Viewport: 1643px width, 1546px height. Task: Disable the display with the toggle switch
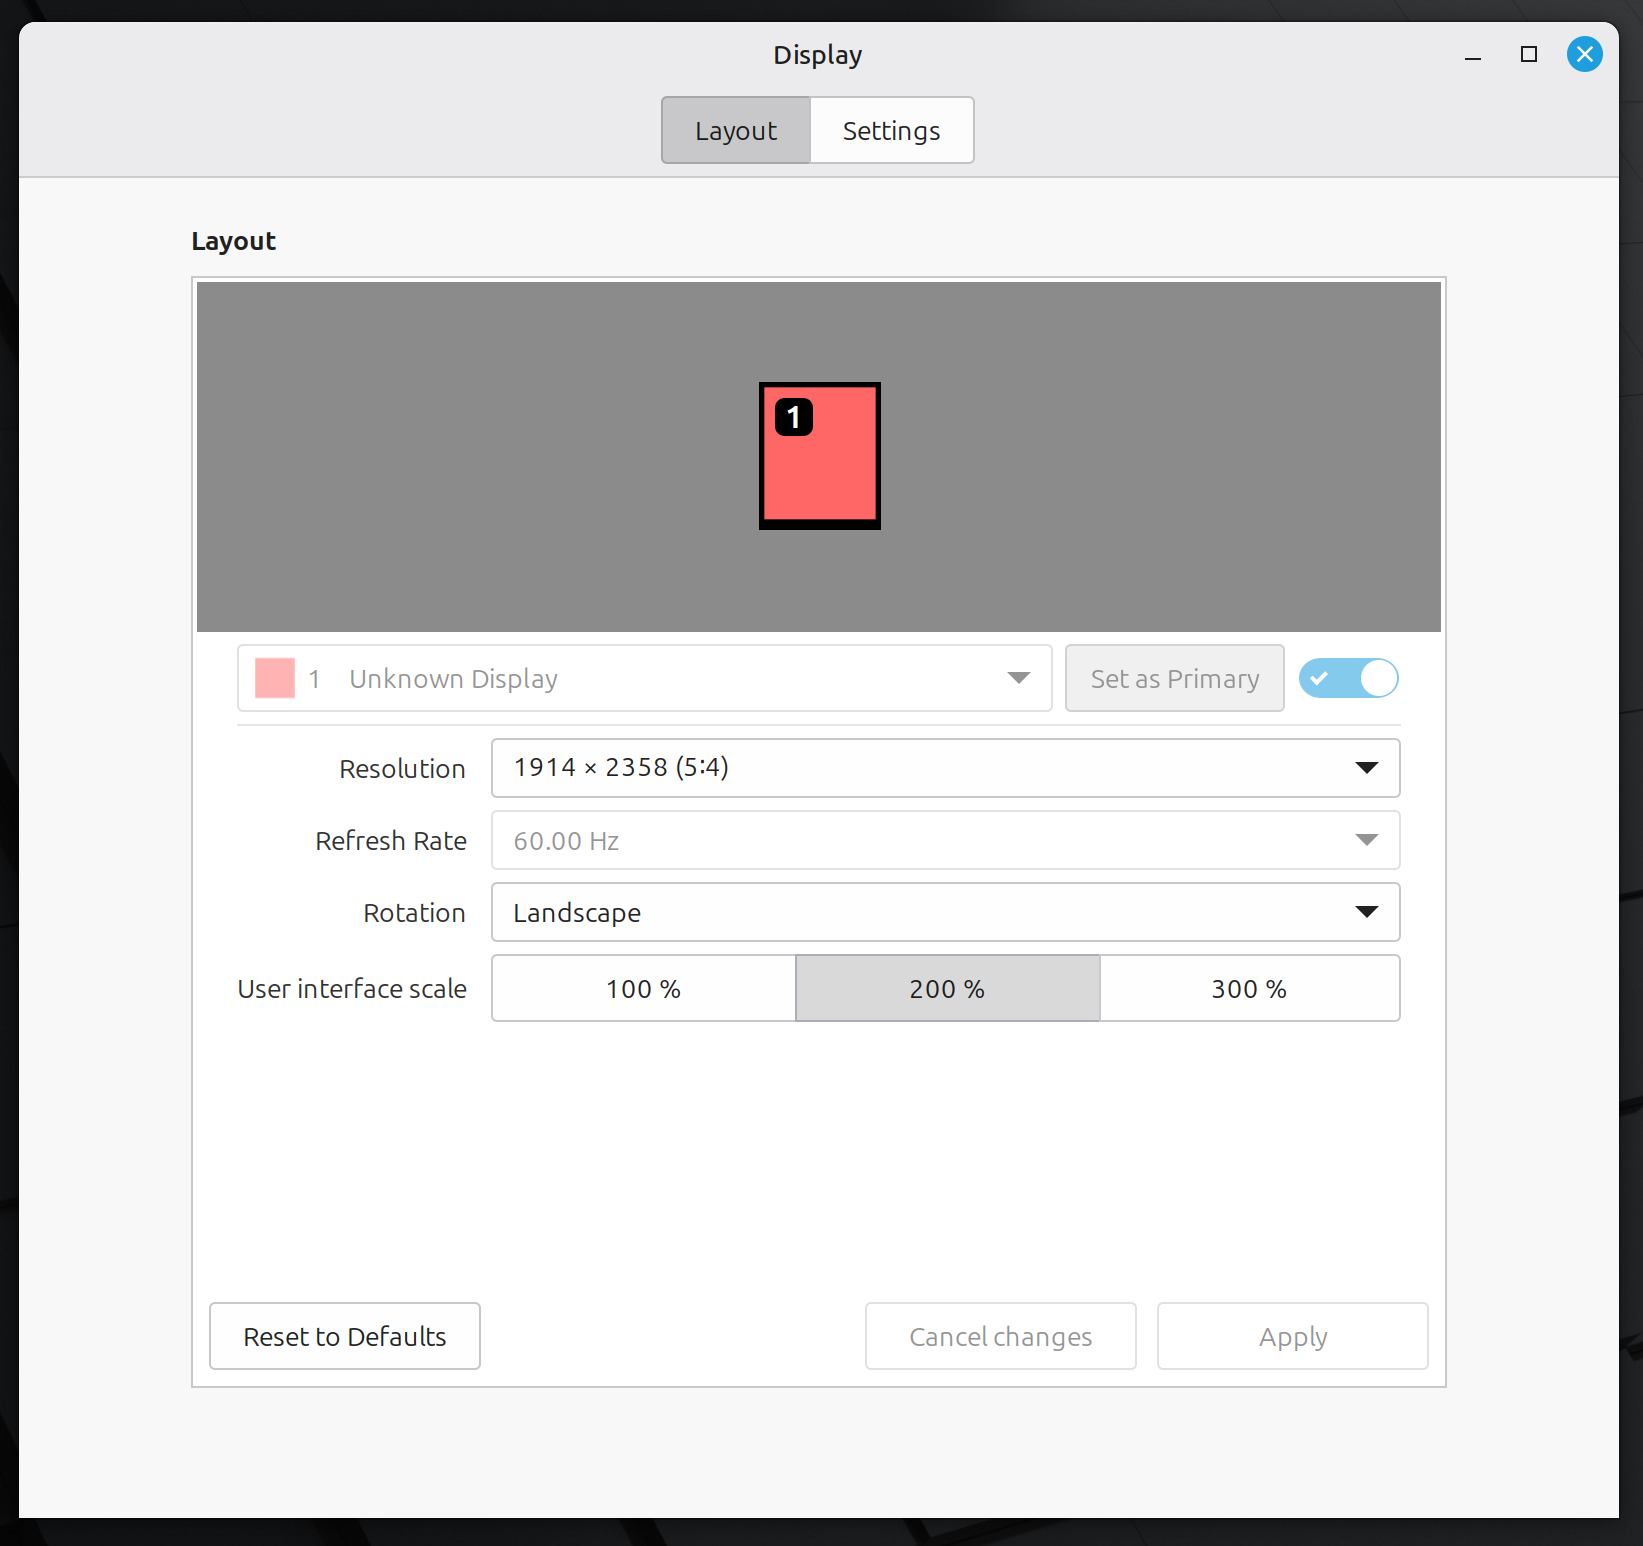[1348, 678]
